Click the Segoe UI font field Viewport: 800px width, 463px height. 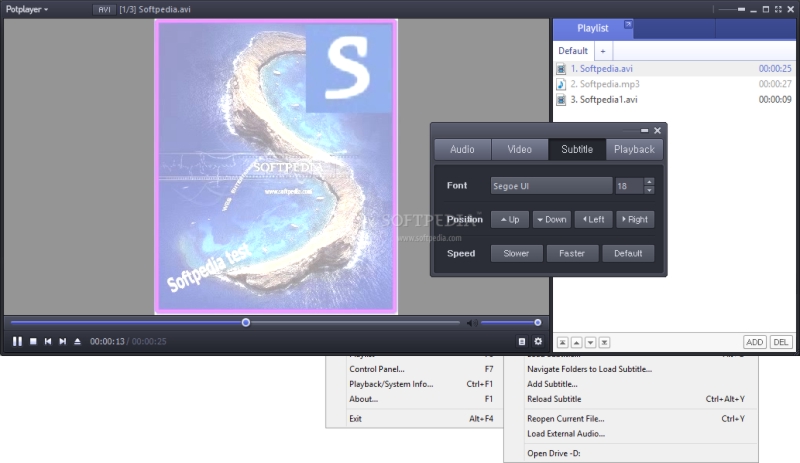point(552,186)
